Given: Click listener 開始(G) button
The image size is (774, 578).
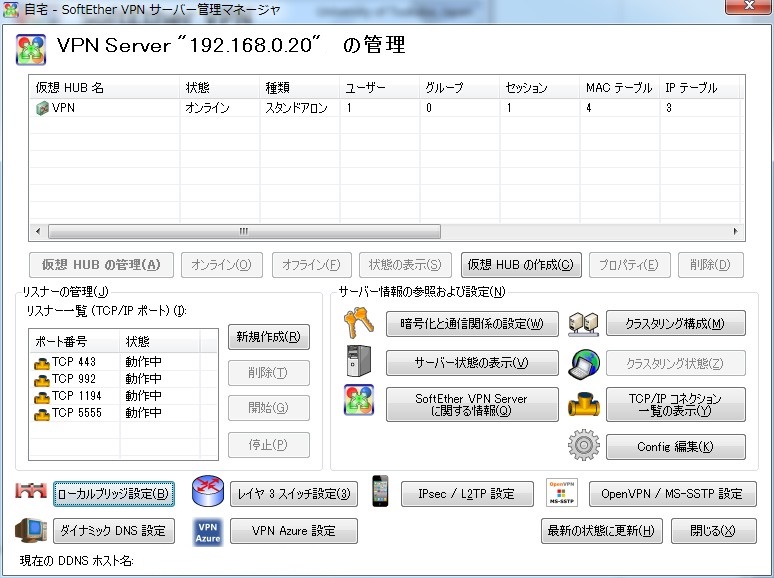Looking at the screenshot, I should 269,408.
